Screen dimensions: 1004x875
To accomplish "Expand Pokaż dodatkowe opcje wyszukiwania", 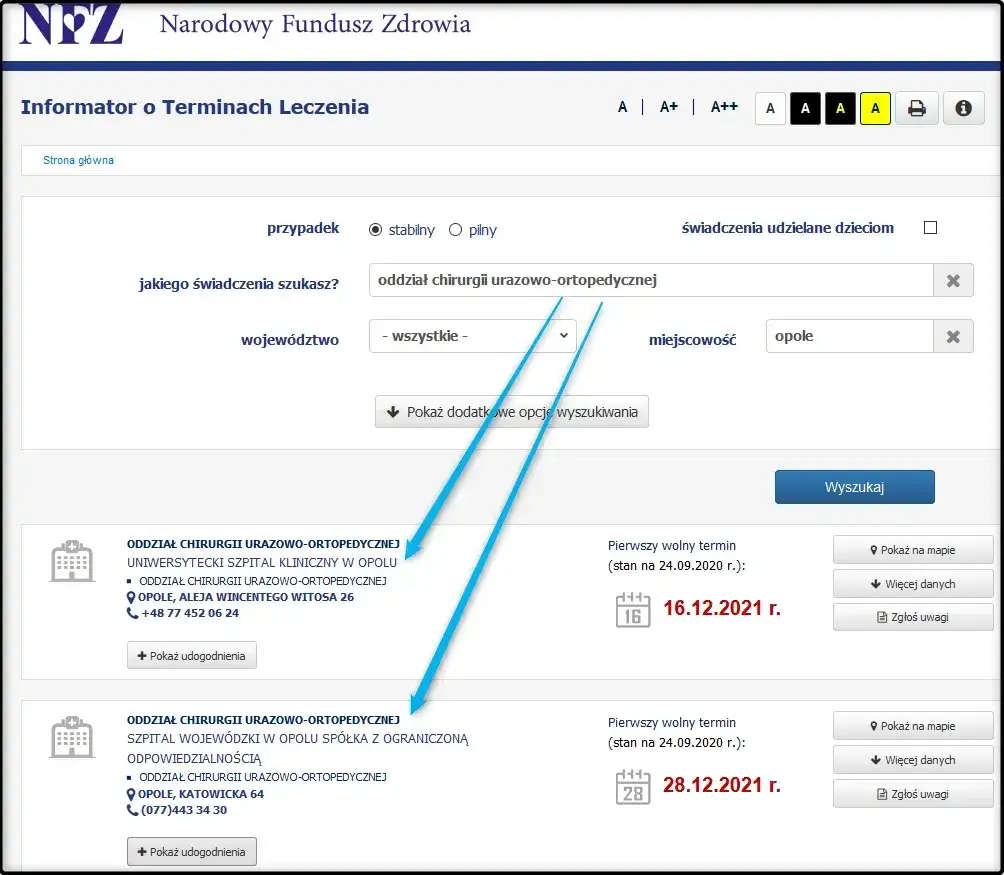I will (x=511, y=411).
